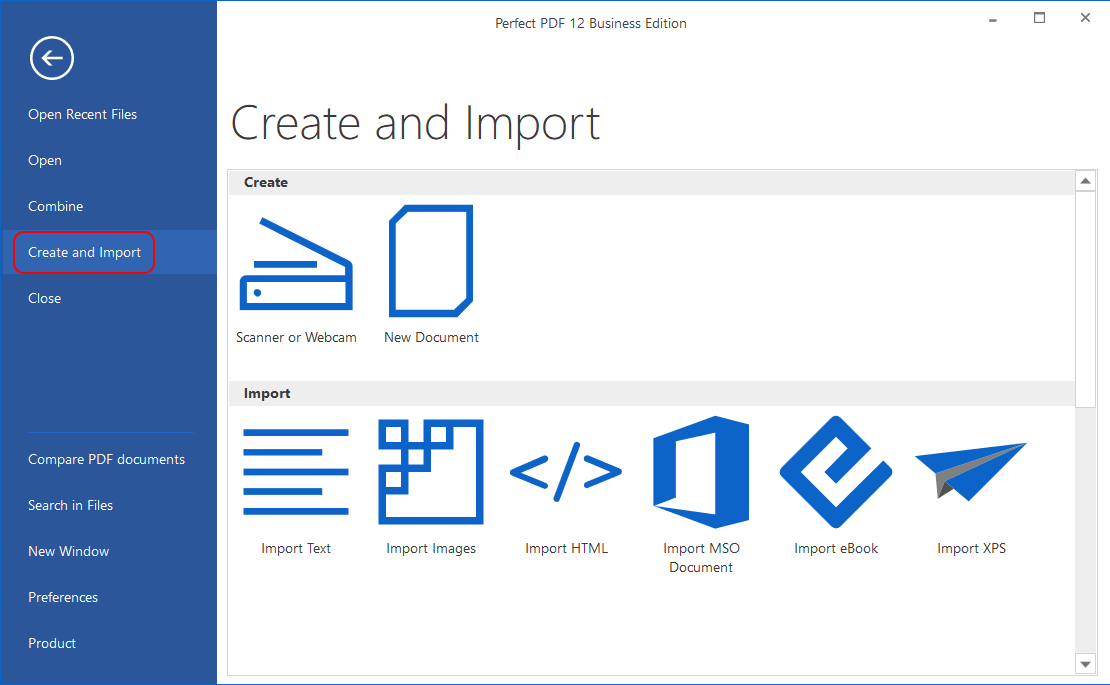This screenshot has width=1110, height=685.
Task: Choose Close from the sidebar menu
Action: (x=45, y=299)
